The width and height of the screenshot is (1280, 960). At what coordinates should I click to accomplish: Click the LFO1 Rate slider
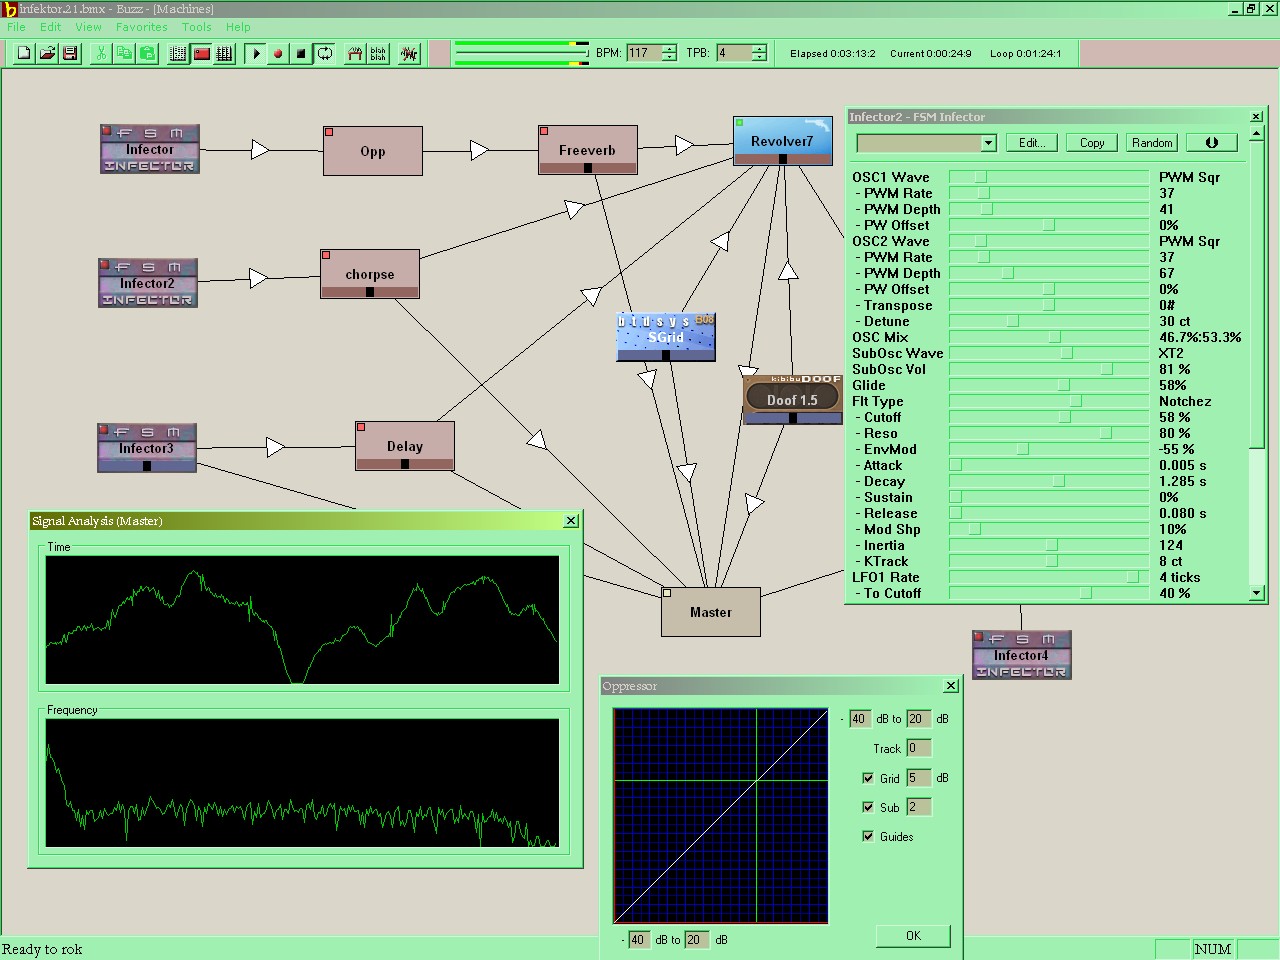click(1048, 577)
